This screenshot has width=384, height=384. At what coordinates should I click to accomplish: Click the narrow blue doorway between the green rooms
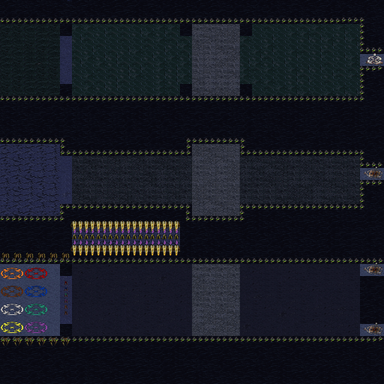[x=66, y=60]
